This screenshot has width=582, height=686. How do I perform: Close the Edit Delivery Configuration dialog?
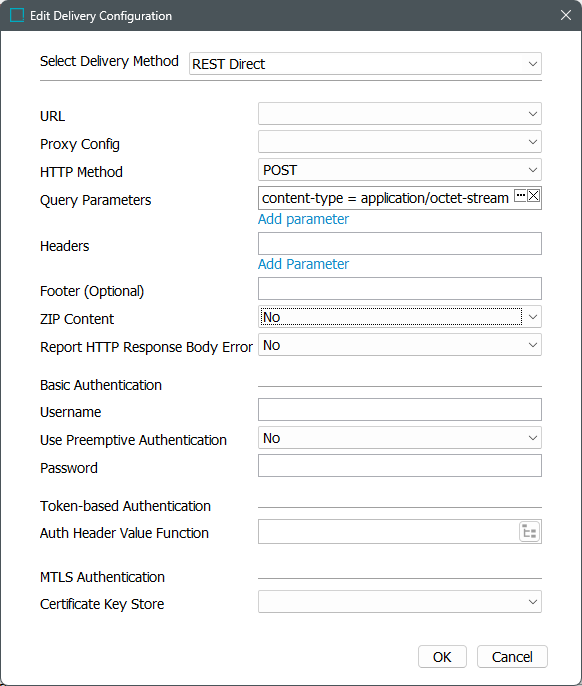pos(566,15)
